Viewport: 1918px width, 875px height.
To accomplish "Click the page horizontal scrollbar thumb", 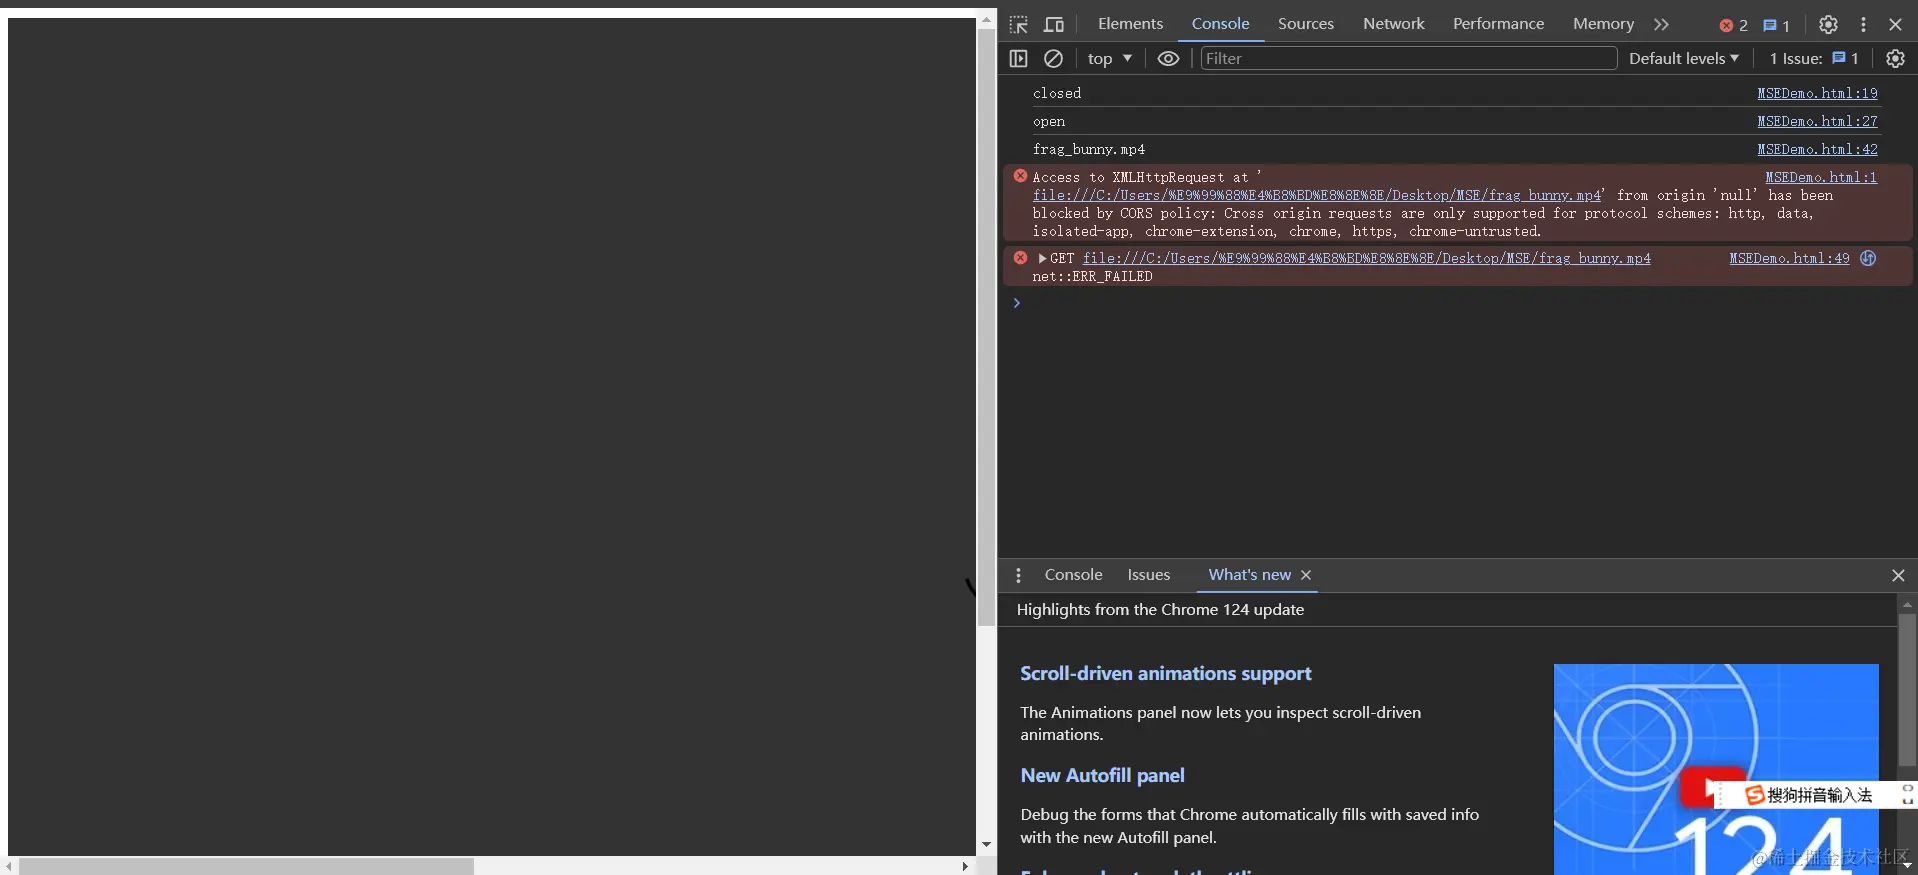I will (246, 866).
